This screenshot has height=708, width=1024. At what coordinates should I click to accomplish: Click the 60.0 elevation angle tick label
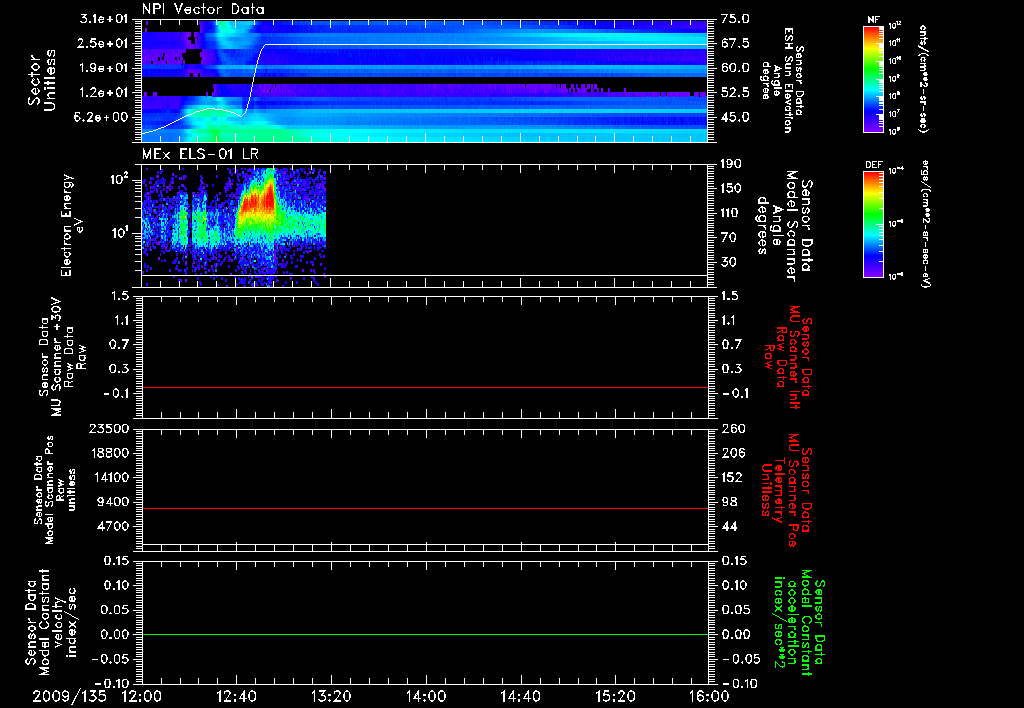[x=735, y=68]
